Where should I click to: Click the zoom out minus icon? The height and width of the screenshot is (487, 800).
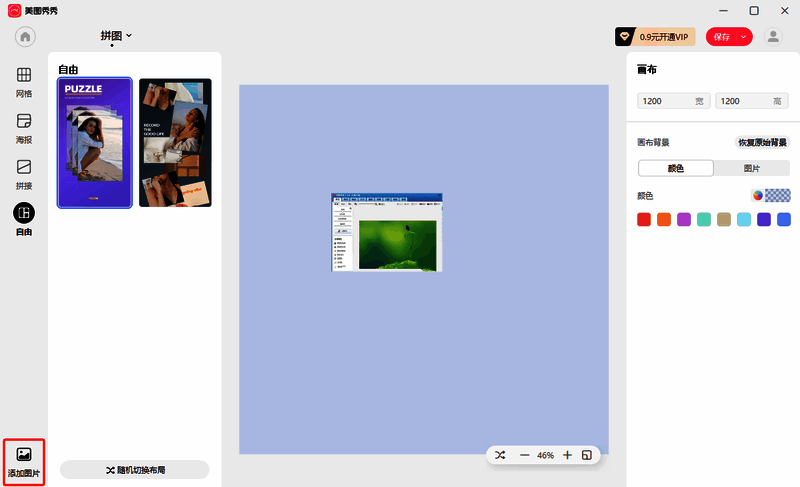[524, 455]
